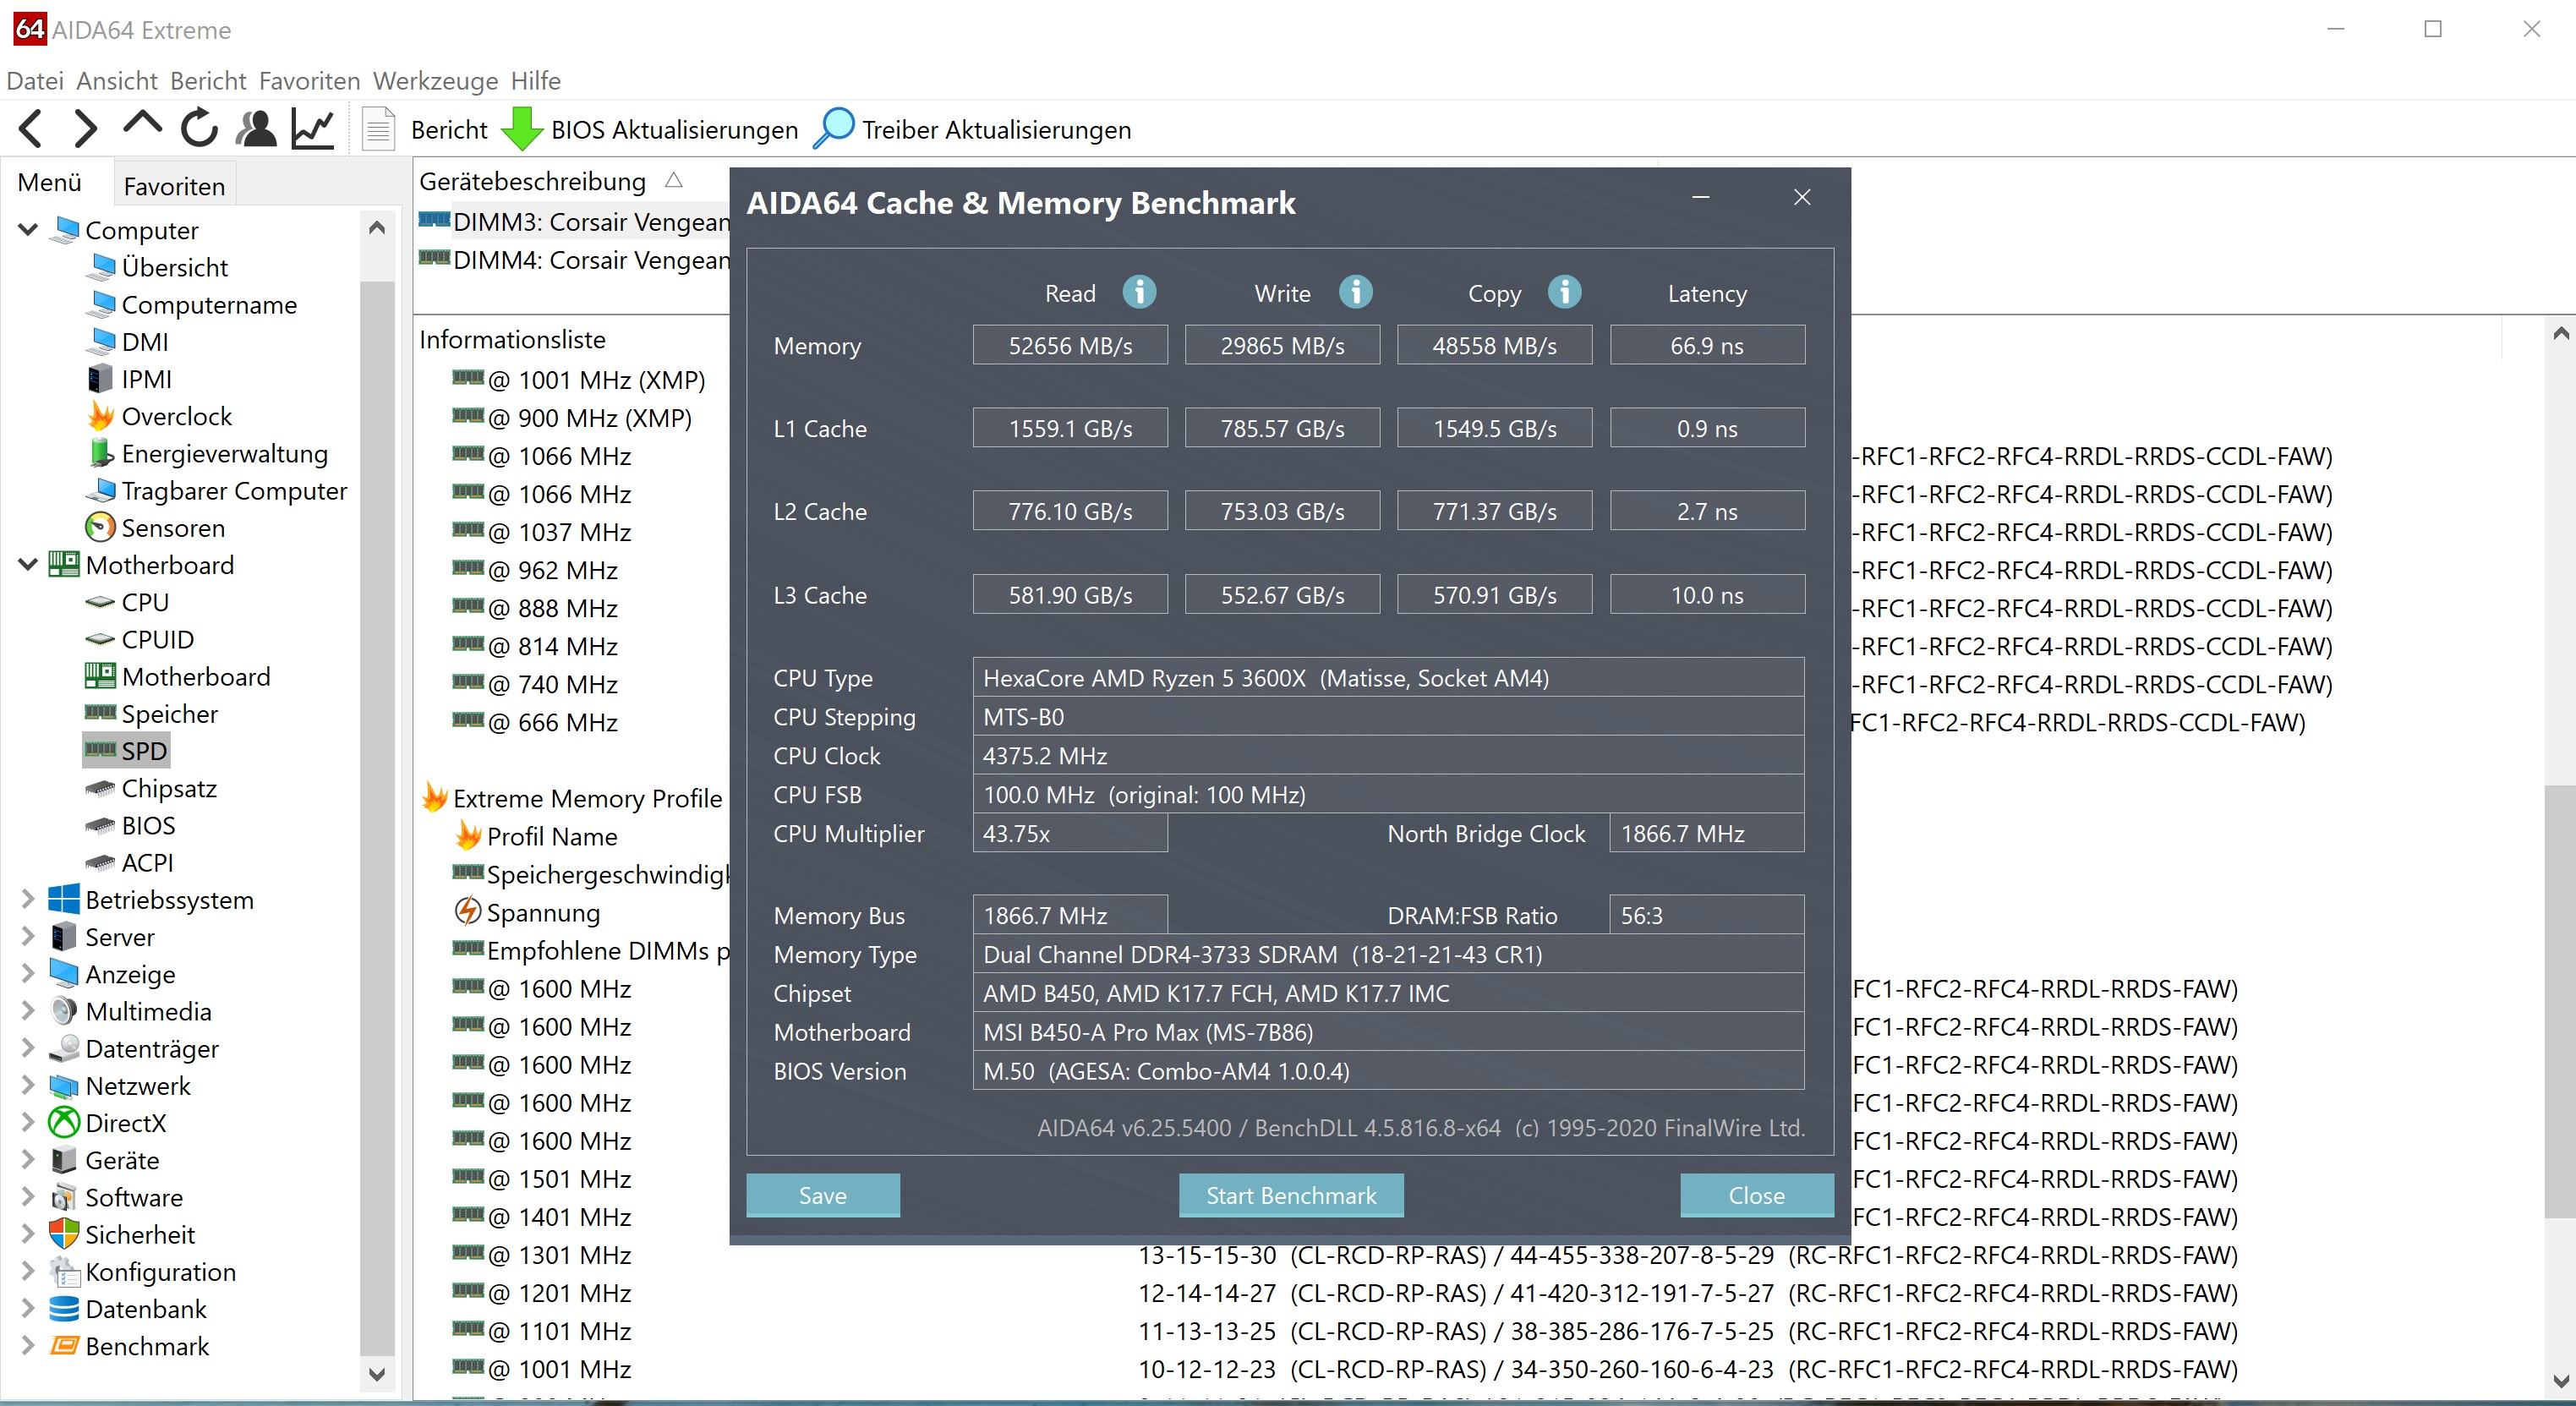The width and height of the screenshot is (2576, 1406).
Task: Select Extreme Memory Profile entry
Action: coord(571,798)
